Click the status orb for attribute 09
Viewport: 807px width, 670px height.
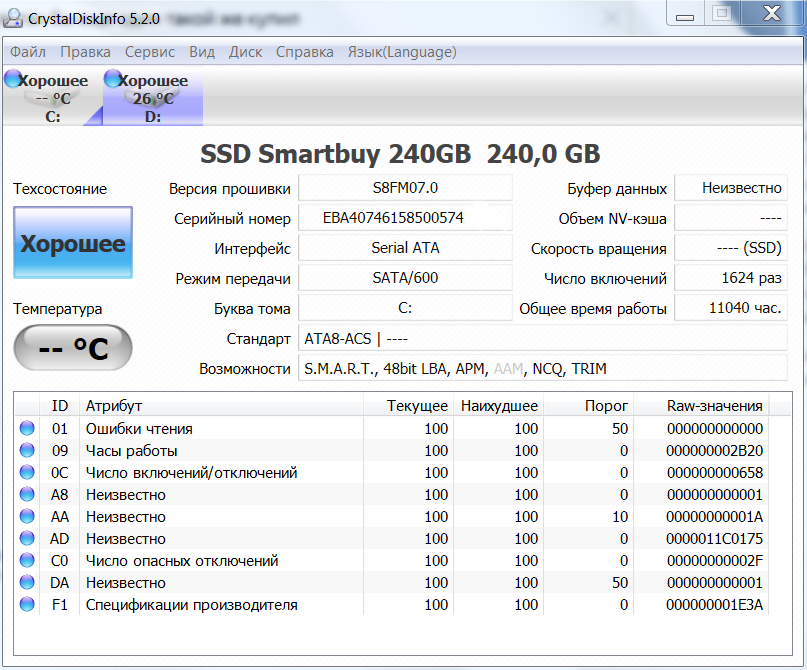(x=27, y=450)
